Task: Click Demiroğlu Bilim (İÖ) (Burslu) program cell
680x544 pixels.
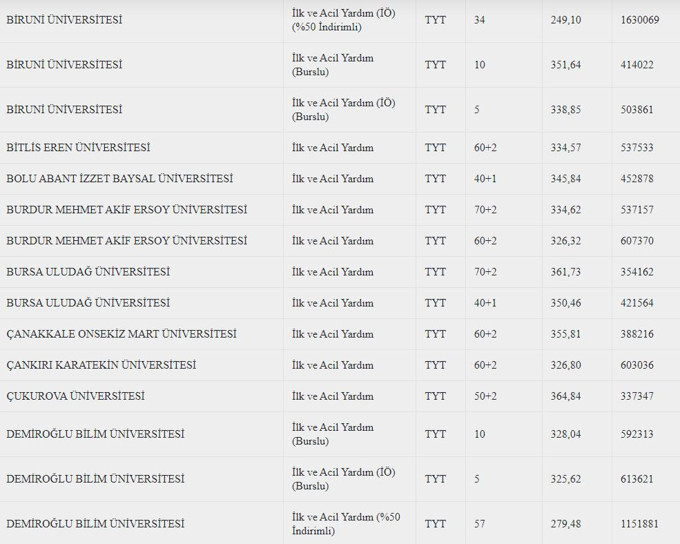Action: click(x=343, y=479)
